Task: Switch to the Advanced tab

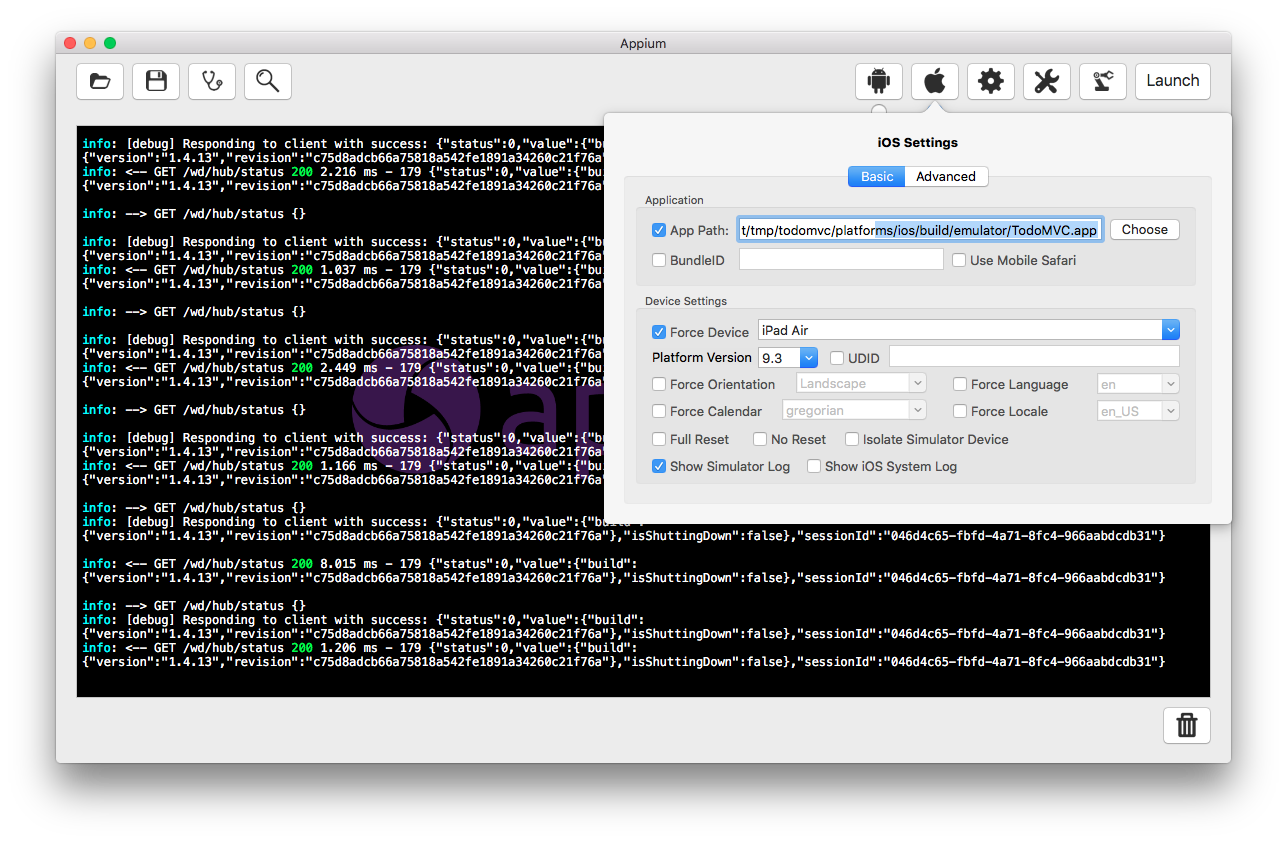Action: pyautogui.click(x=945, y=176)
